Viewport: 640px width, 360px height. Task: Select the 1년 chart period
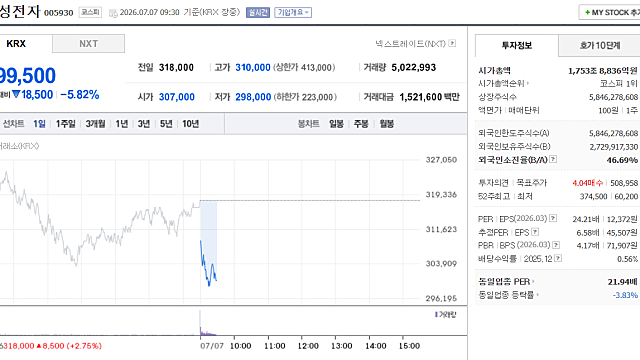click(122, 124)
